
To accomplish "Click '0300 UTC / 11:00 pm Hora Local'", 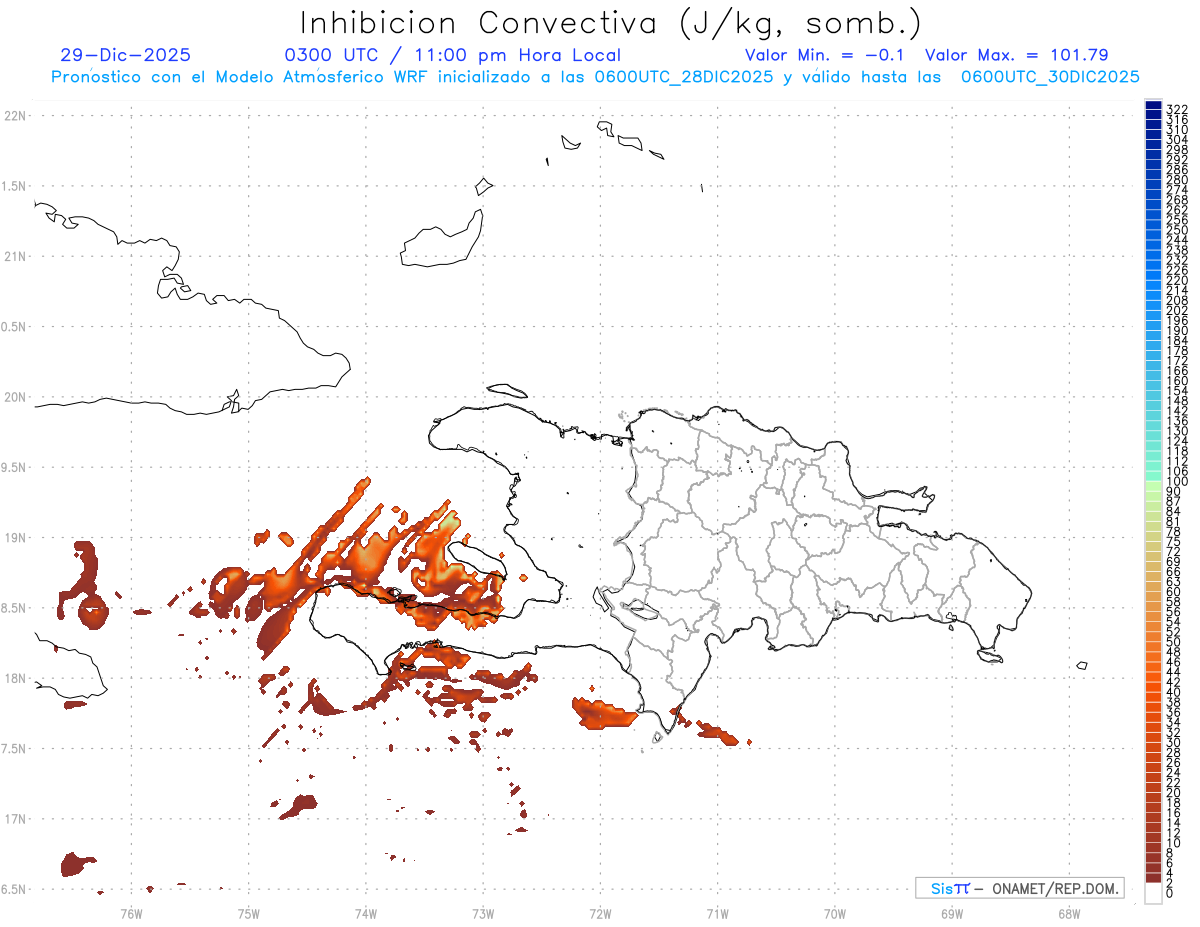I will (453, 56).
